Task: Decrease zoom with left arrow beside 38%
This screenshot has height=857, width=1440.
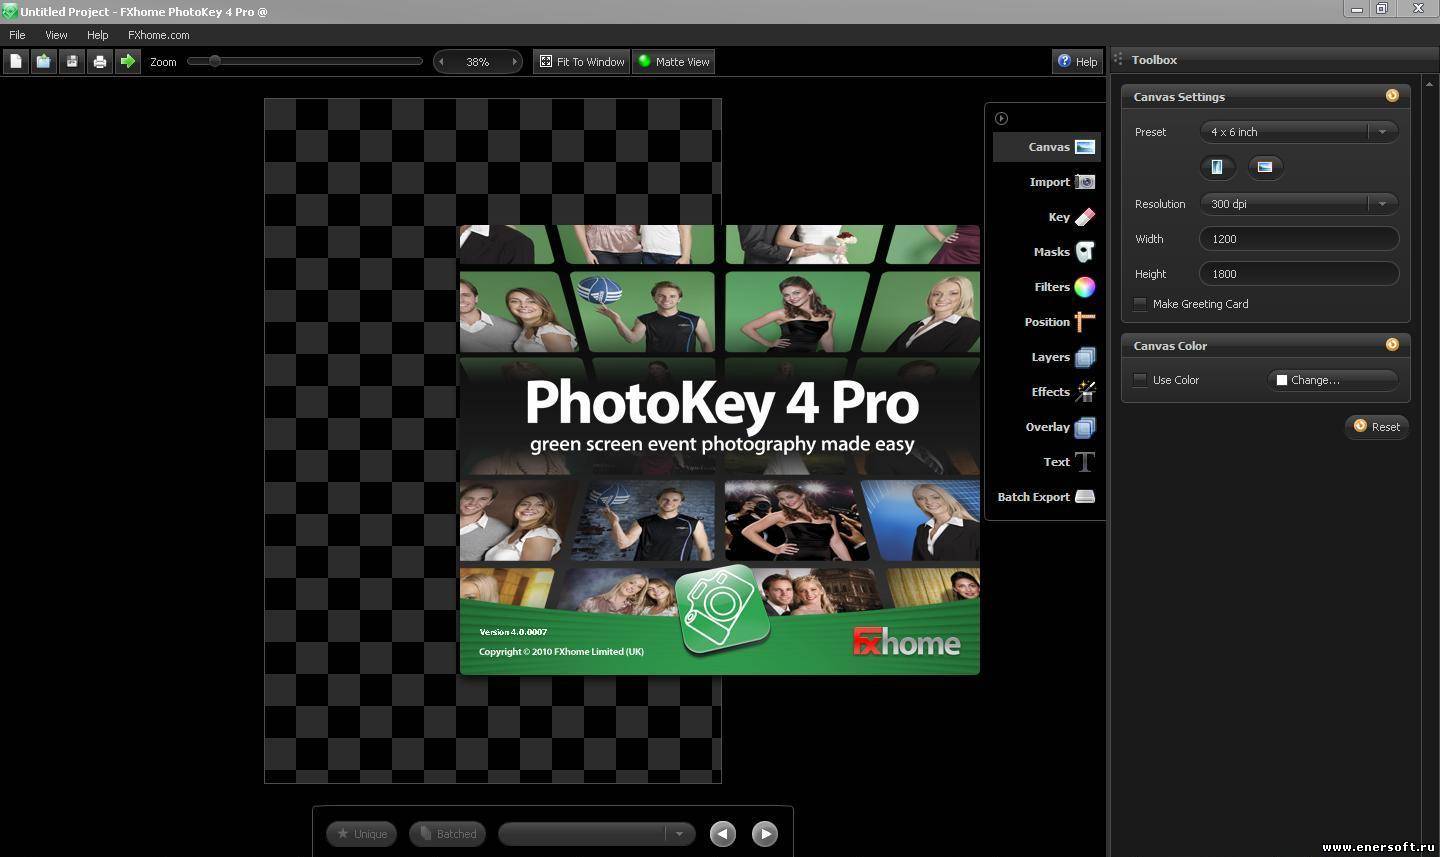Action: (x=441, y=62)
